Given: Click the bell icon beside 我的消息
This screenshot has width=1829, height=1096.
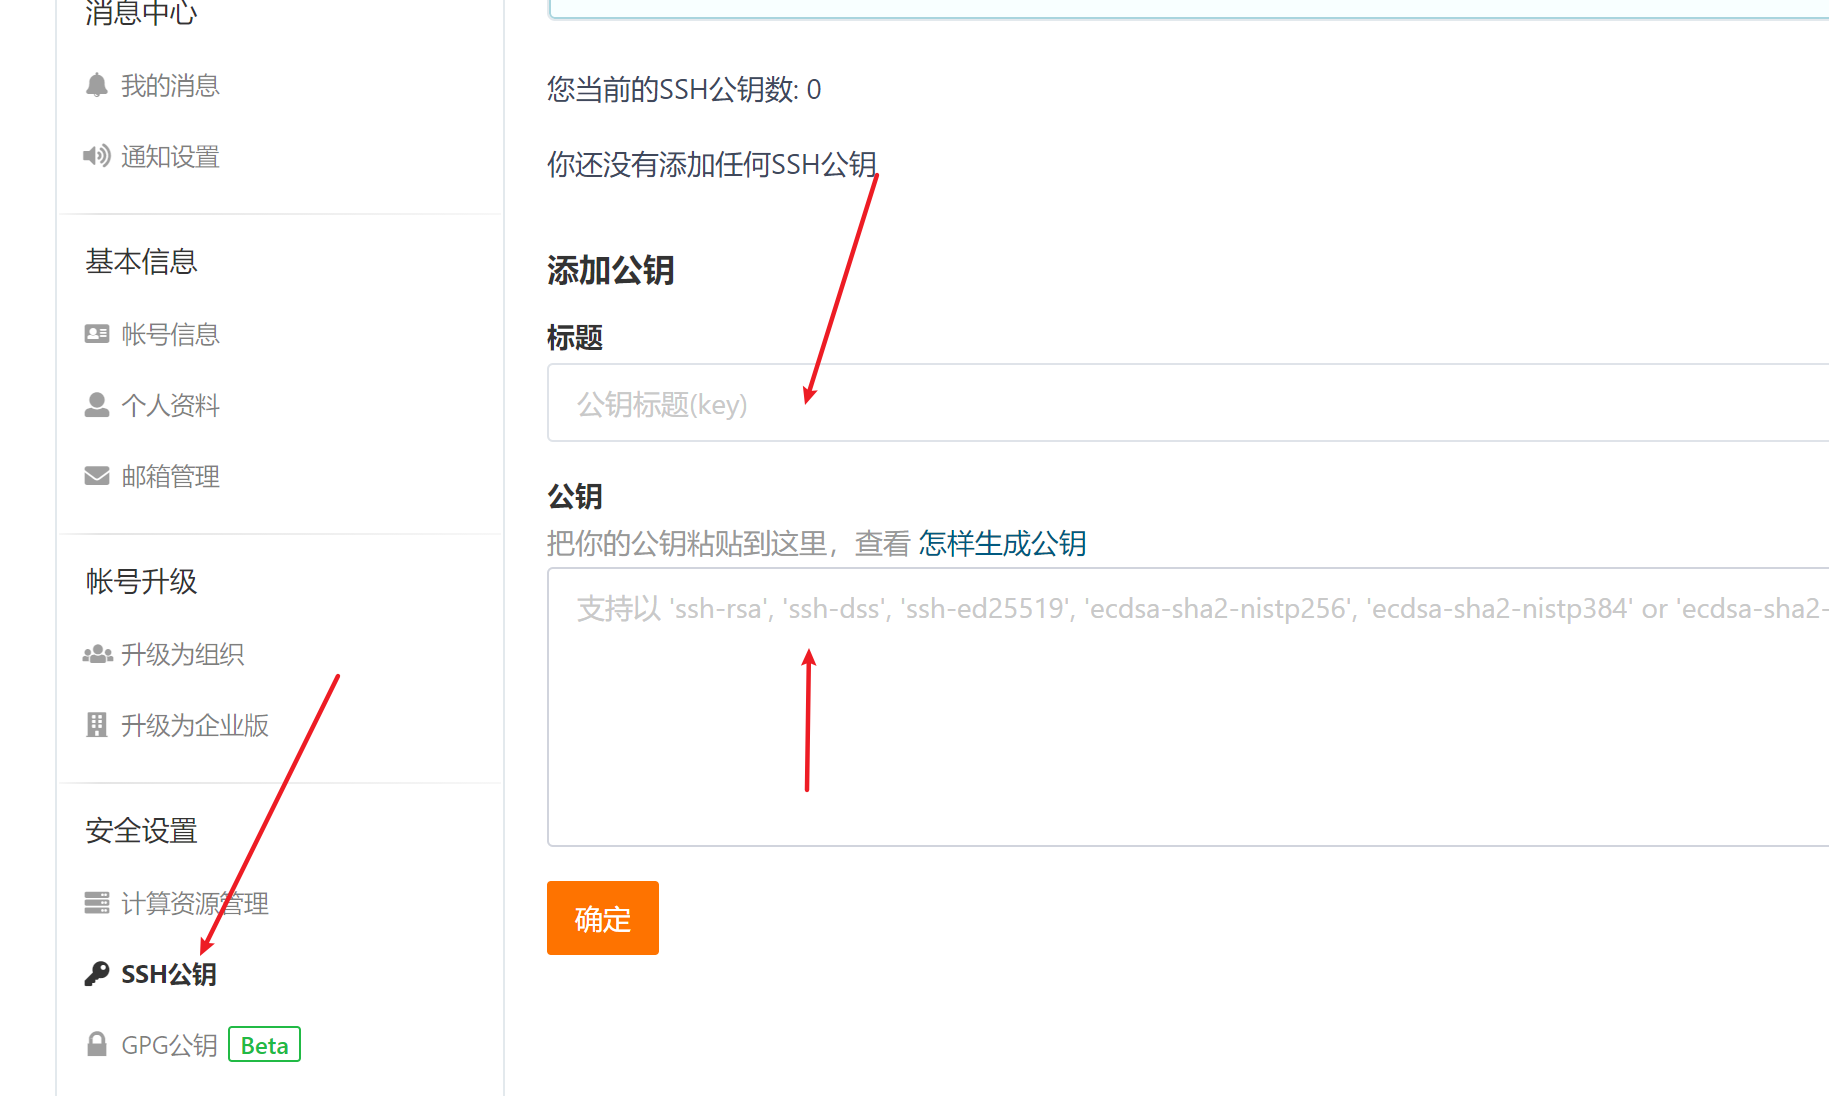Looking at the screenshot, I should (97, 86).
